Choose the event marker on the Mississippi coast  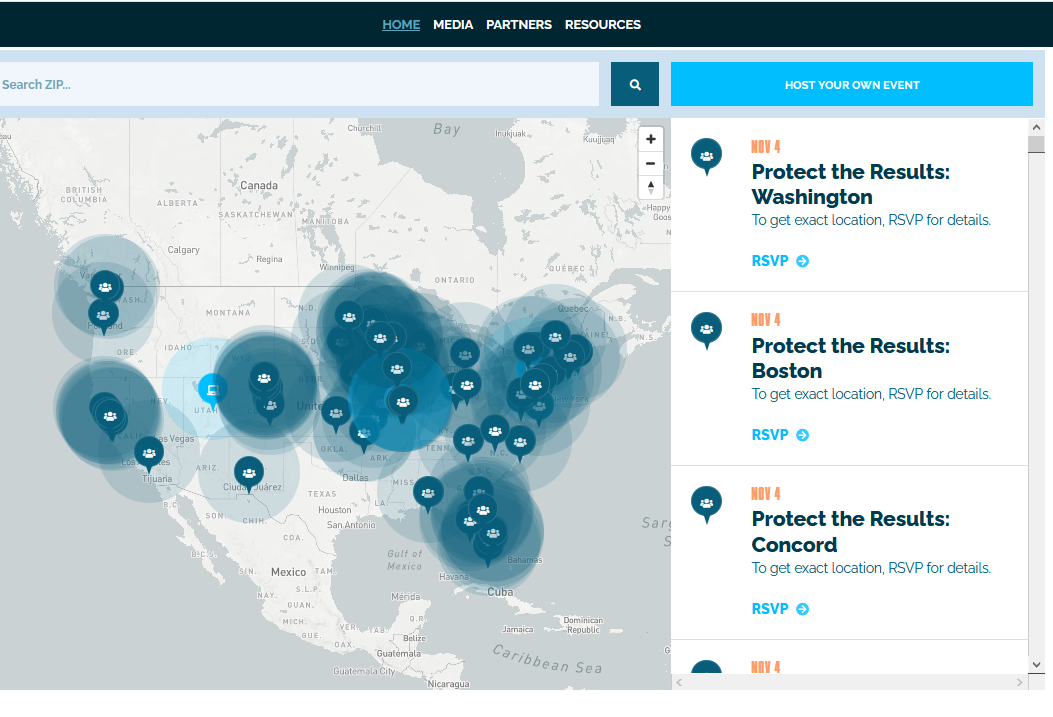point(428,494)
